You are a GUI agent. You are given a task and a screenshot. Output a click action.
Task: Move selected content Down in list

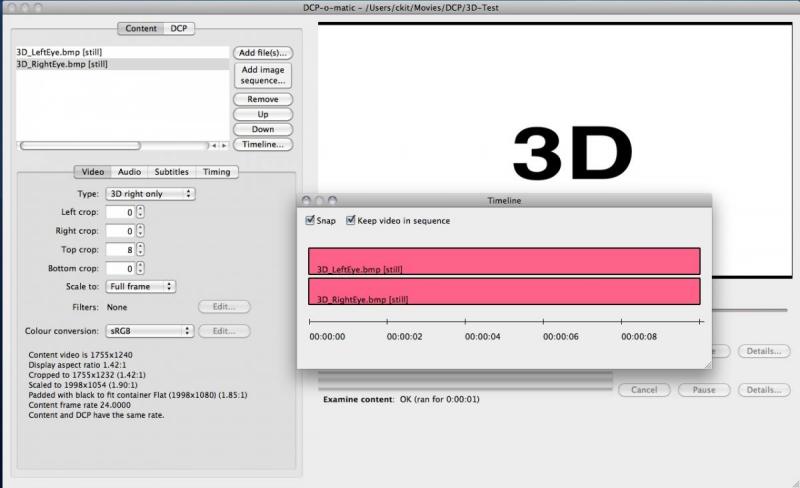263,130
